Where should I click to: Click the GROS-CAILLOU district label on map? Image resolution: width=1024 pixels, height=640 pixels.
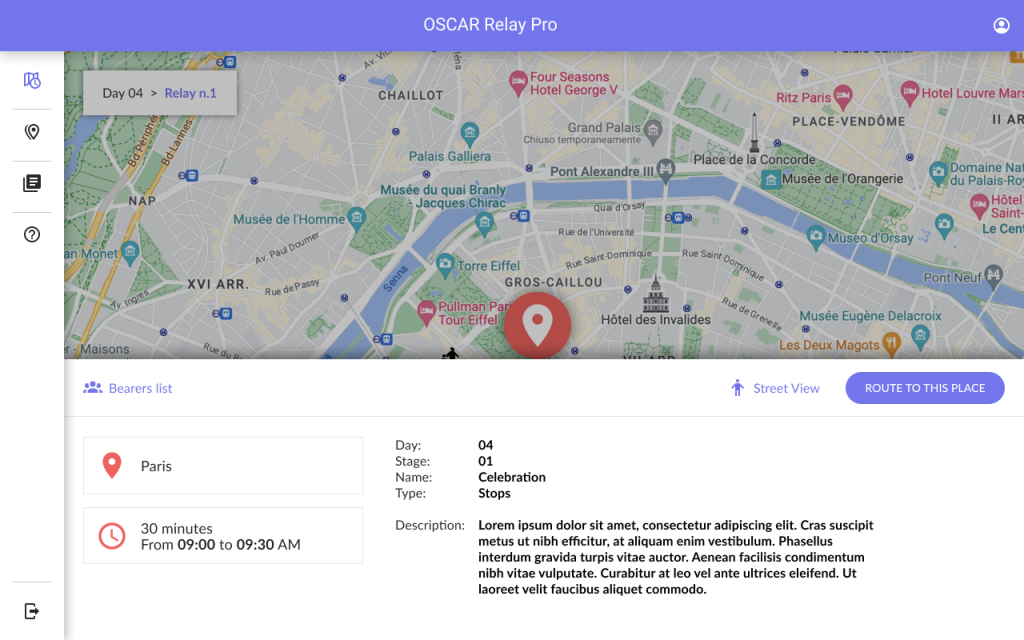[x=554, y=282]
